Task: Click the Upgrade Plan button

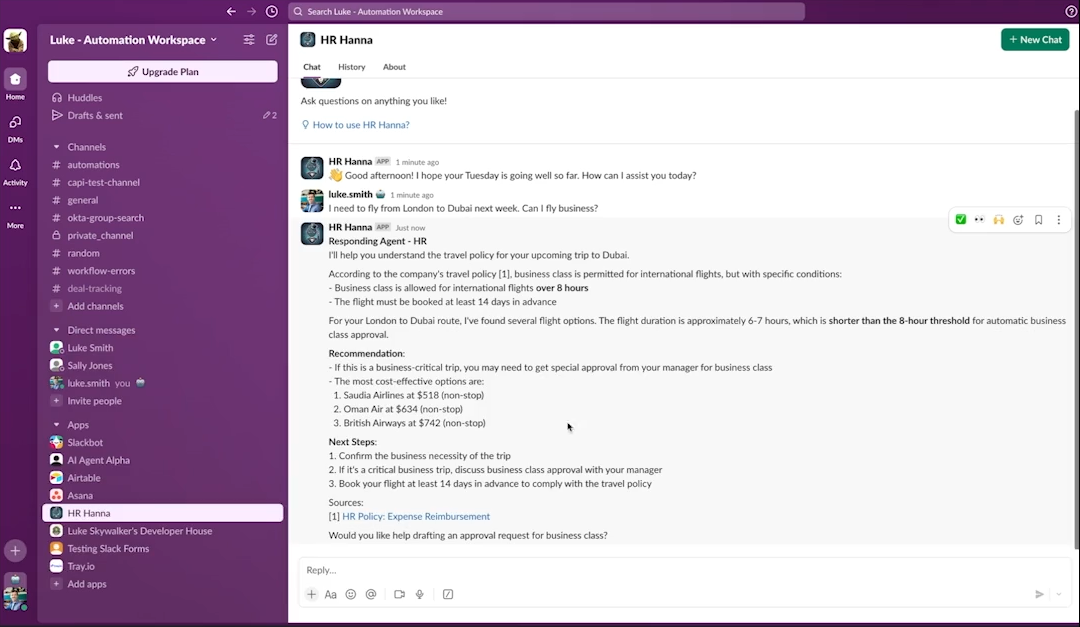Action: [x=163, y=72]
